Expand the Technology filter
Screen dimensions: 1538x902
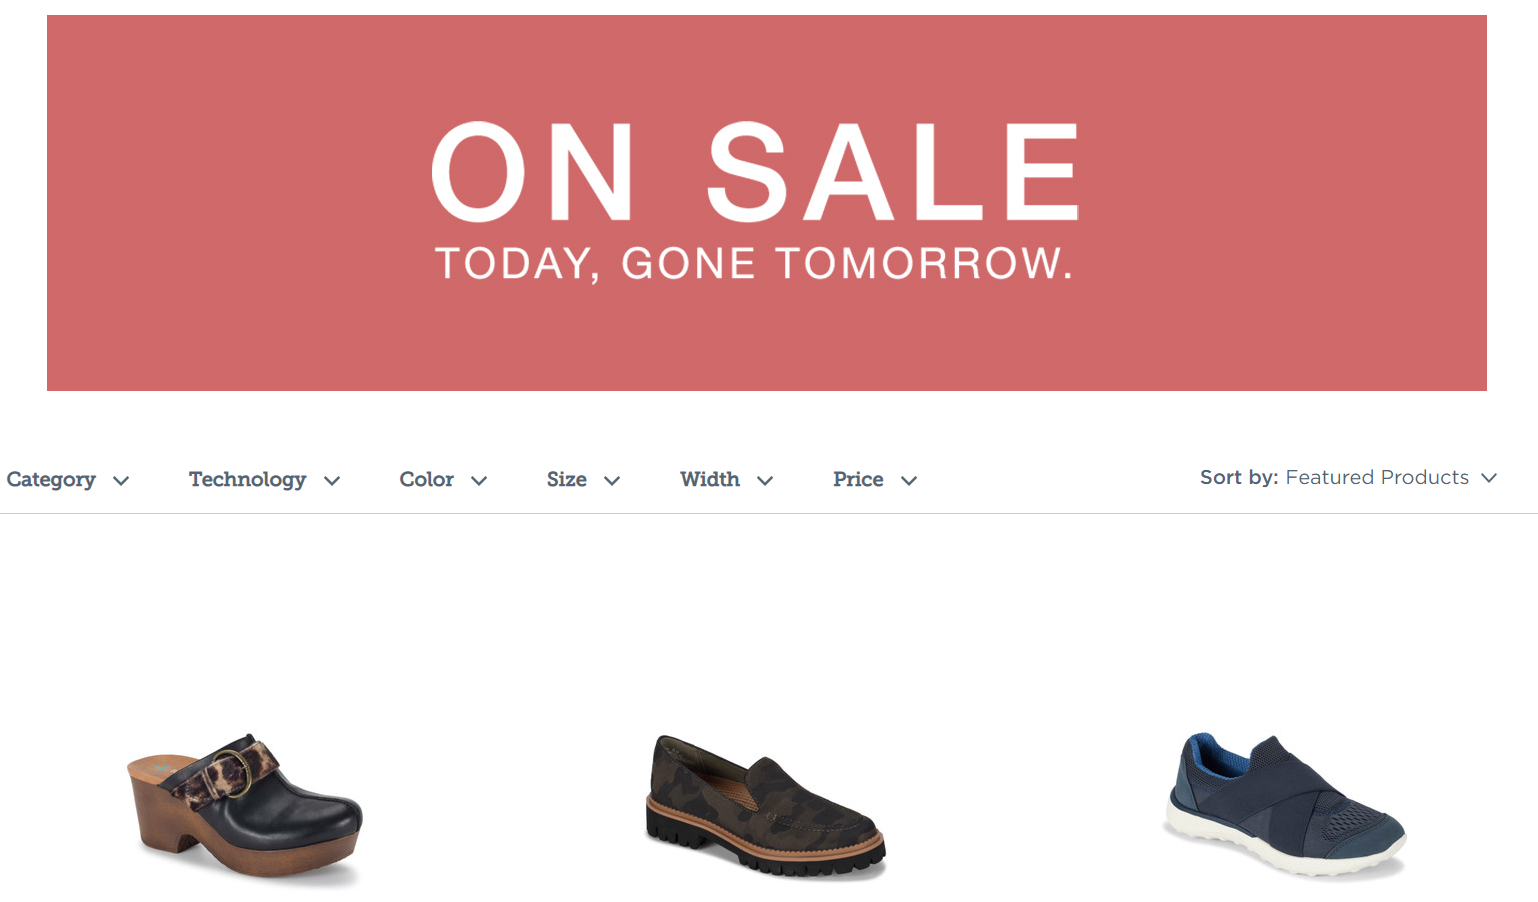click(265, 480)
